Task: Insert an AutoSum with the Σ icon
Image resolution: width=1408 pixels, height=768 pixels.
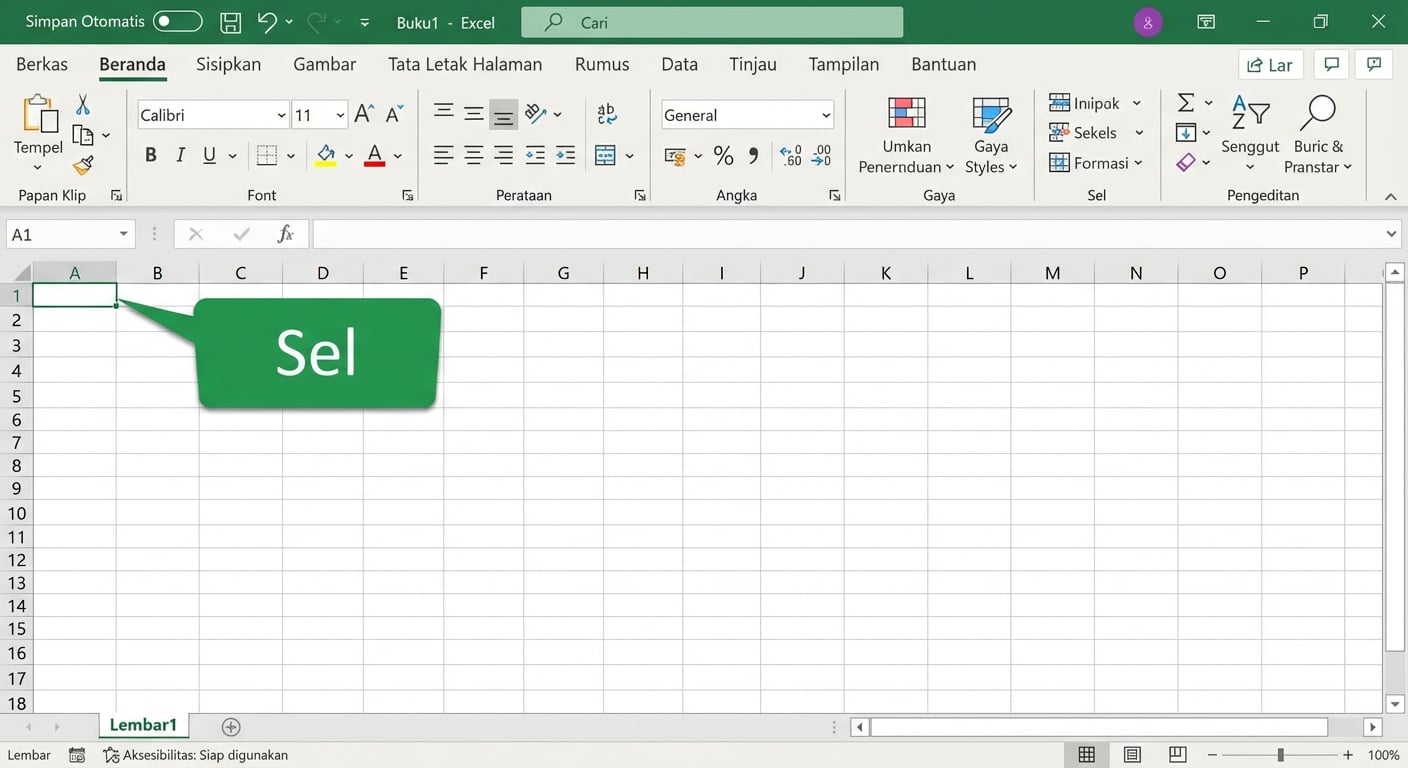Action: (1184, 101)
